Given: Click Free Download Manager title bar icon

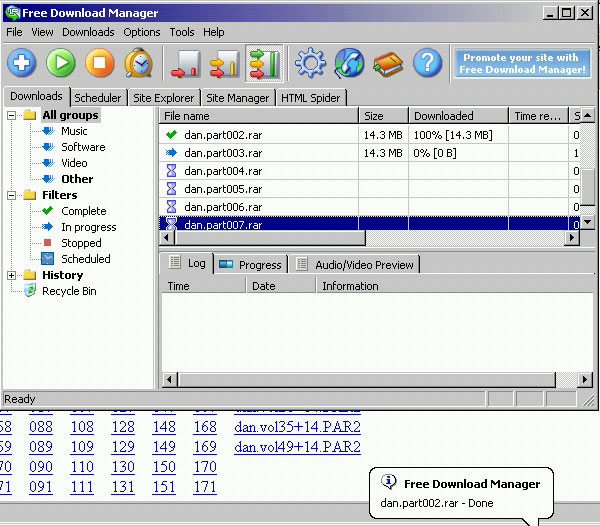Looking at the screenshot, I should pos(13,13).
